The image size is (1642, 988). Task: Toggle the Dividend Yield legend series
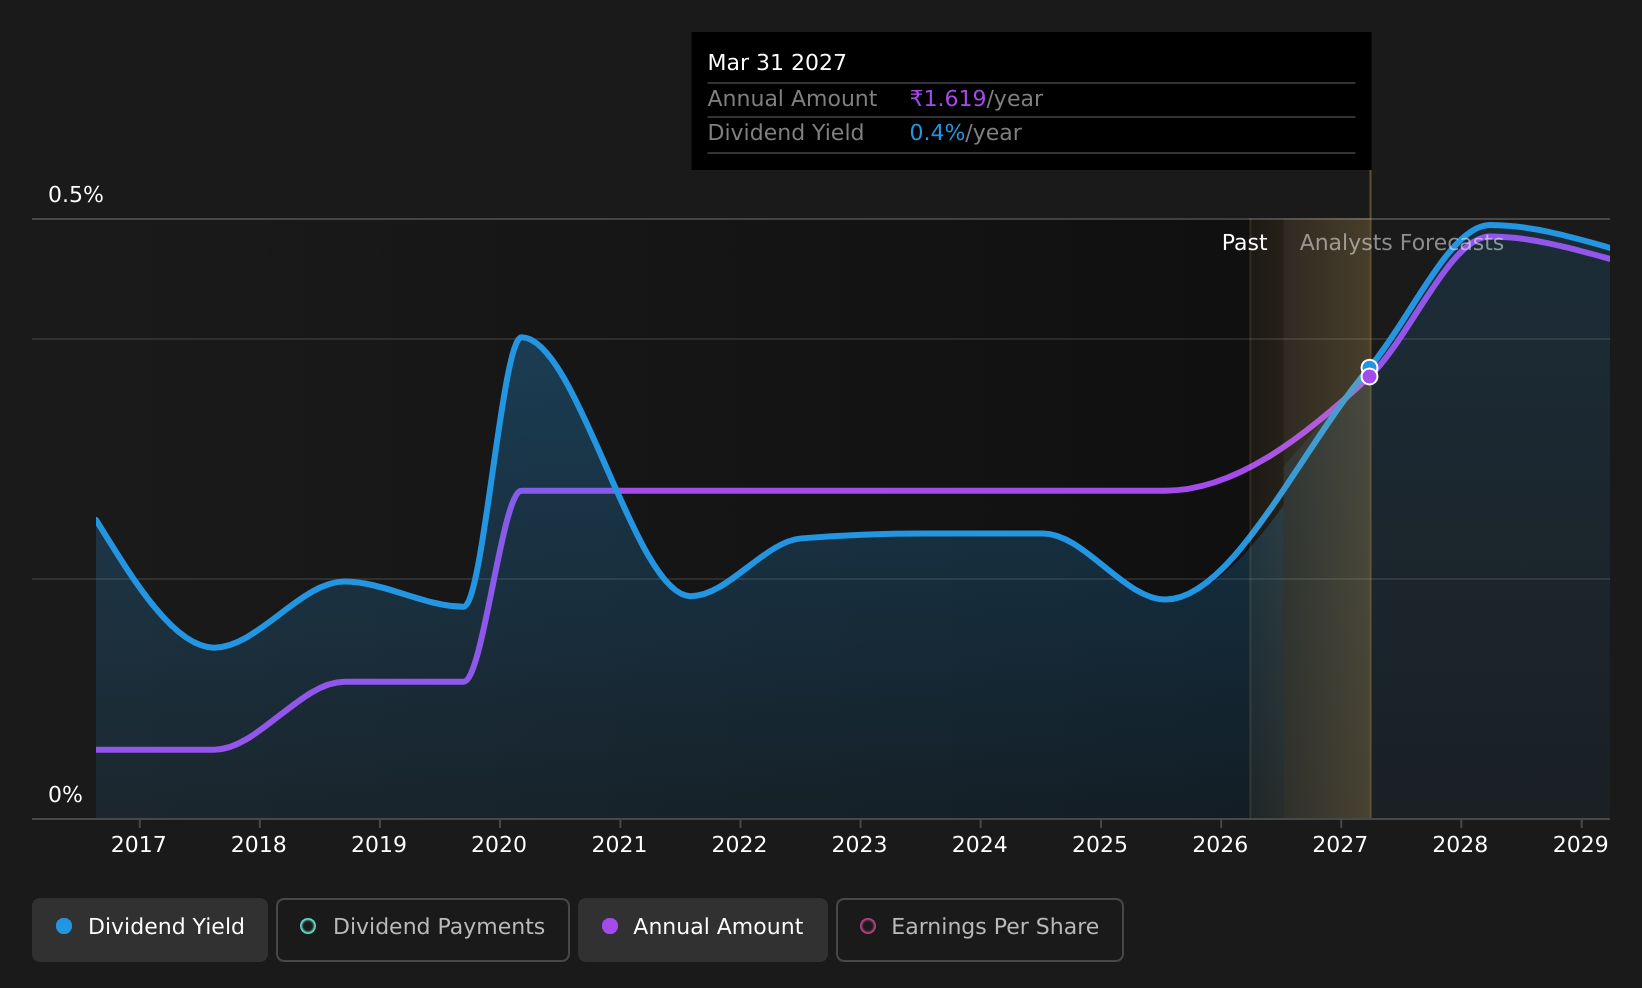(150, 929)
